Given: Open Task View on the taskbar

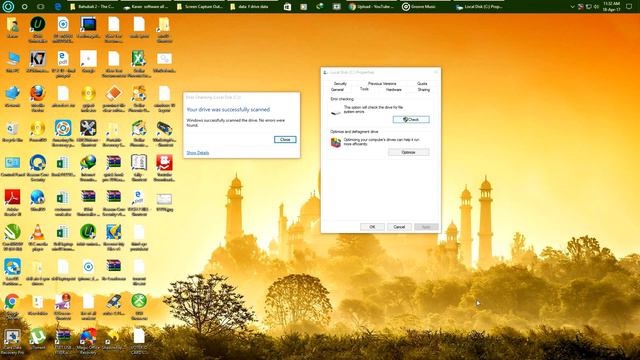Looking at the screenshot, I should (41, 7).
